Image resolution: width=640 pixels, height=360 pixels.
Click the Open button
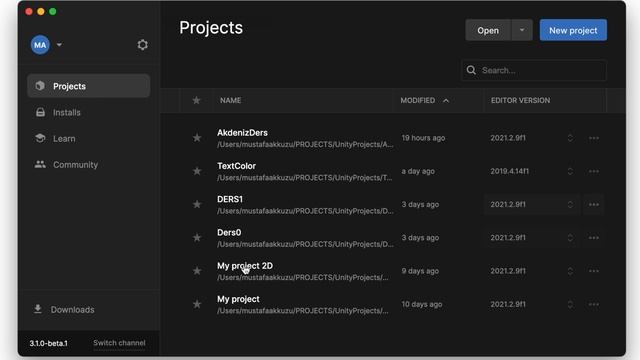[x=488, y=30]
